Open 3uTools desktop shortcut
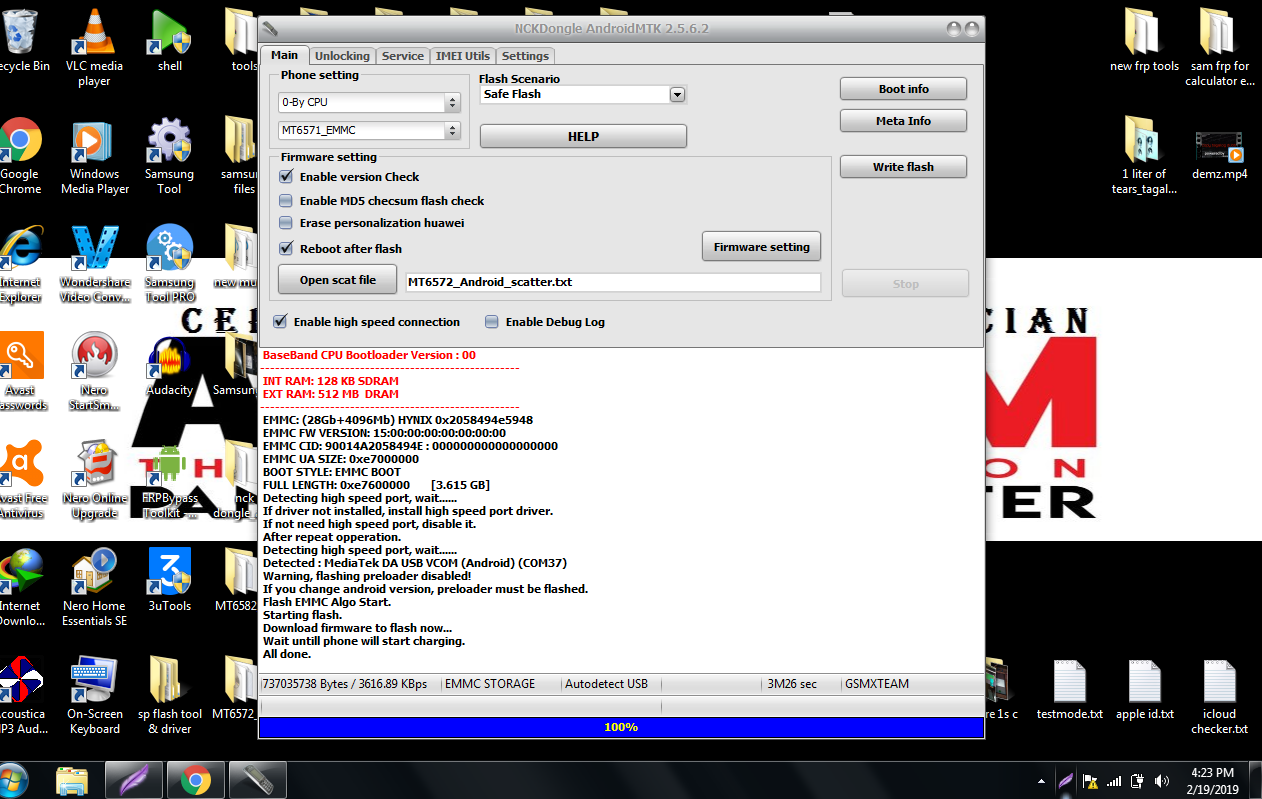The height and width of the screenshot is (799, 1262). pyautogui.click(x=169, y=579)
